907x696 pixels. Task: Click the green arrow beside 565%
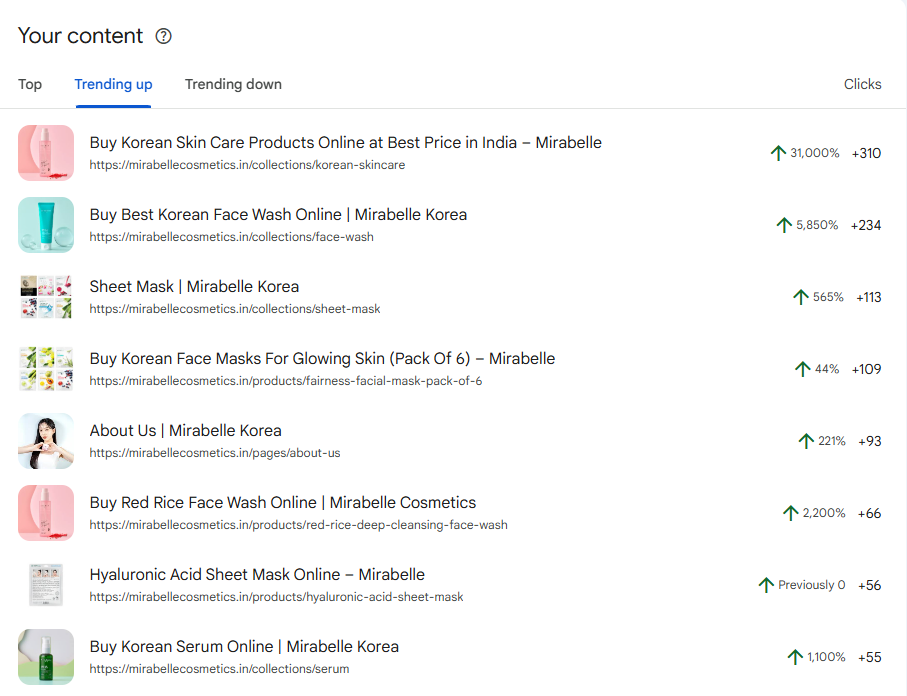800,297
